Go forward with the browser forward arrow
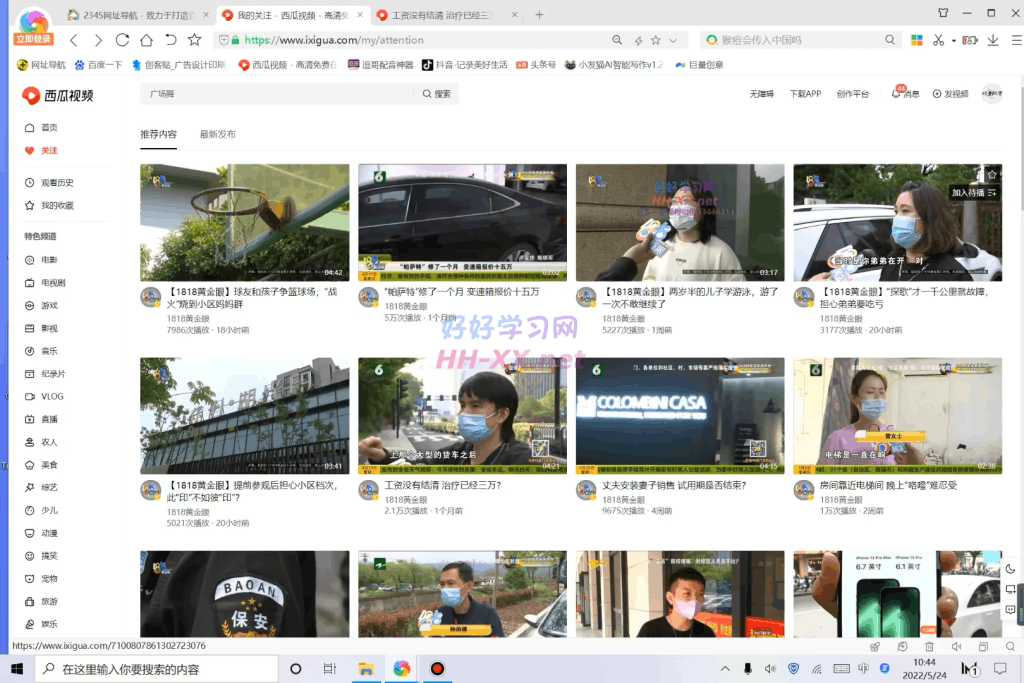1024x683 pixels. coord(98,40)
